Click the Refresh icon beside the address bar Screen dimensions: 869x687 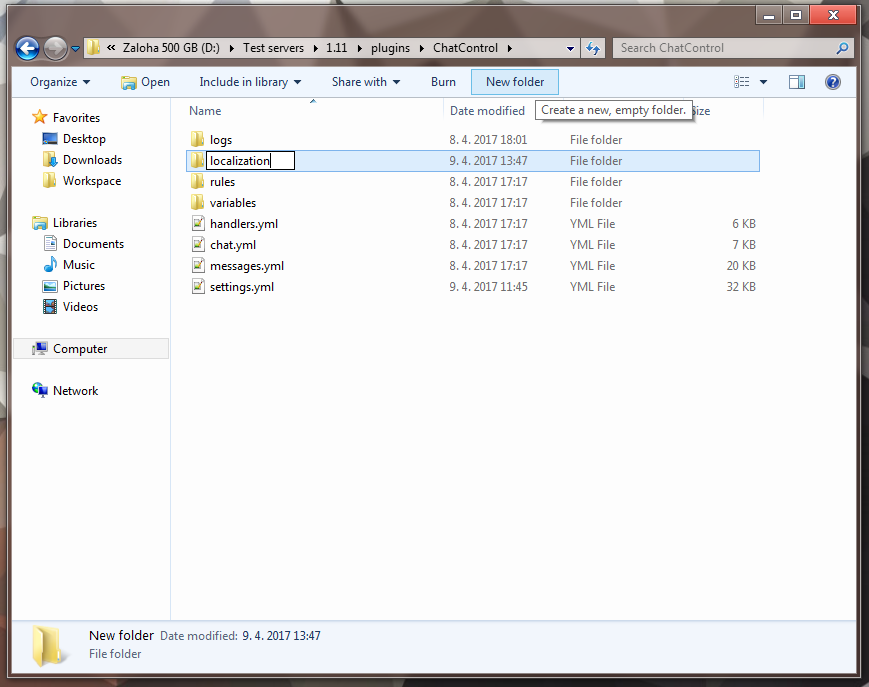pos(592,47)
